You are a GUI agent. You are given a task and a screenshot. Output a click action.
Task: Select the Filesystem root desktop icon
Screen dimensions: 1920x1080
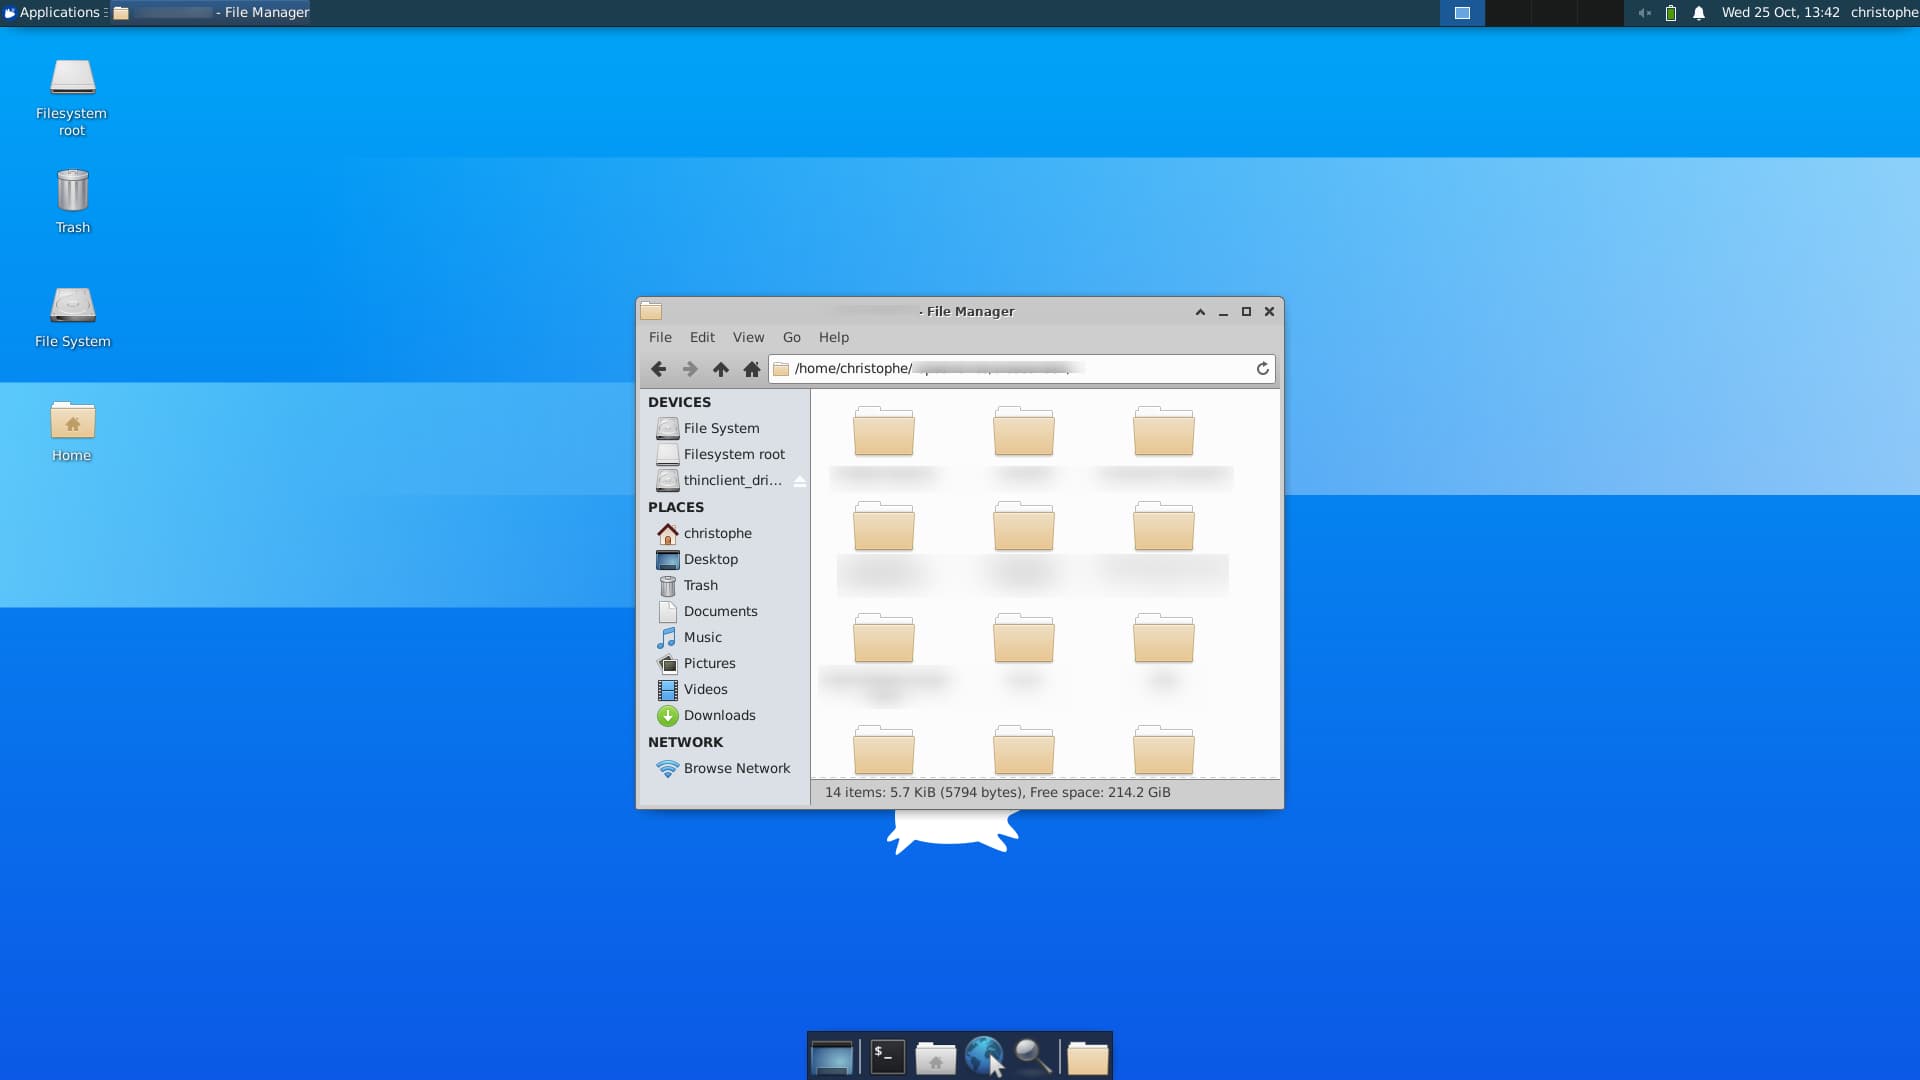pos(72,96)
